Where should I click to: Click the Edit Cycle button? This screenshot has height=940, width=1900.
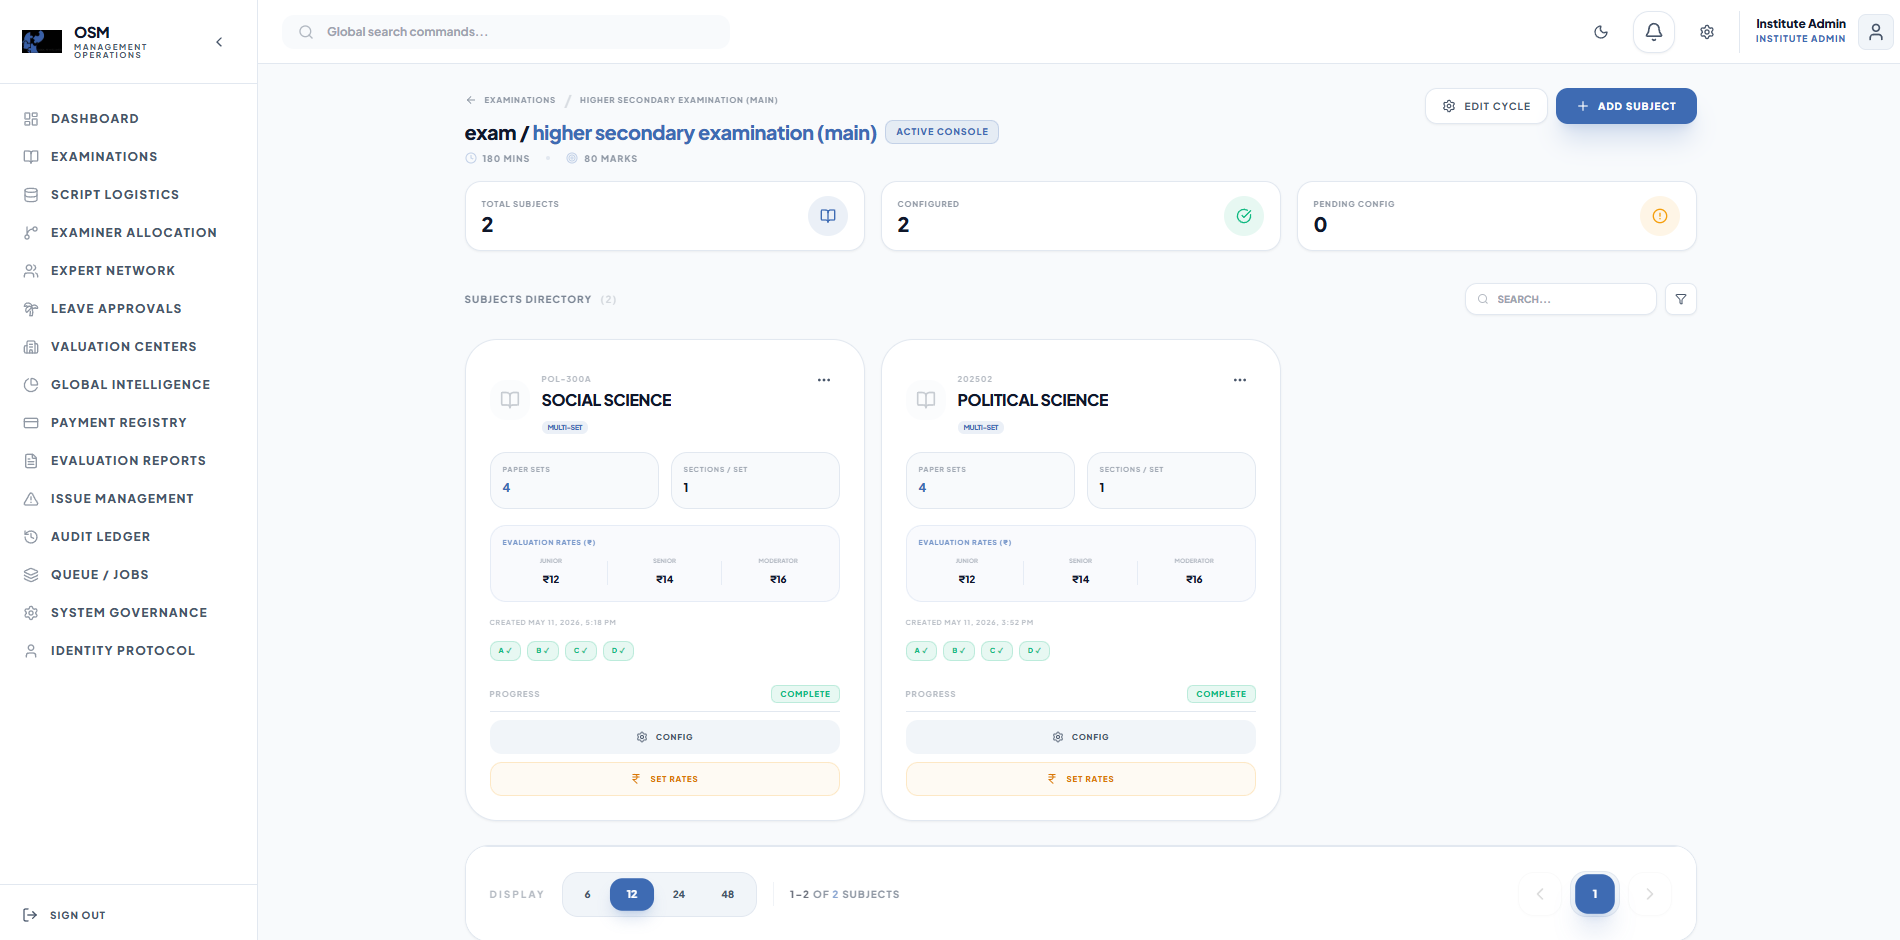point(1486,106)
